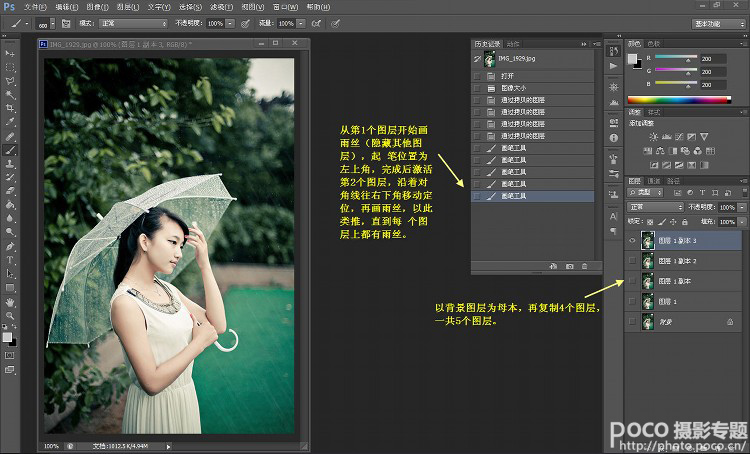Select the Pen tool
The height and width of the screenshot is (454, 750).
[10, 246]
